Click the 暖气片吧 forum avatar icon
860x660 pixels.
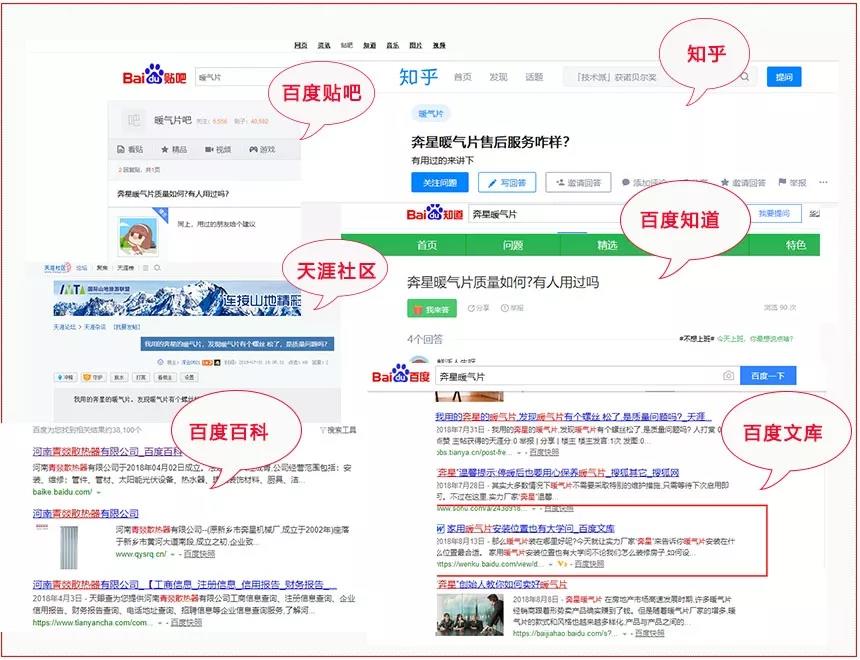pyautogui.click(x=133, y=120)
